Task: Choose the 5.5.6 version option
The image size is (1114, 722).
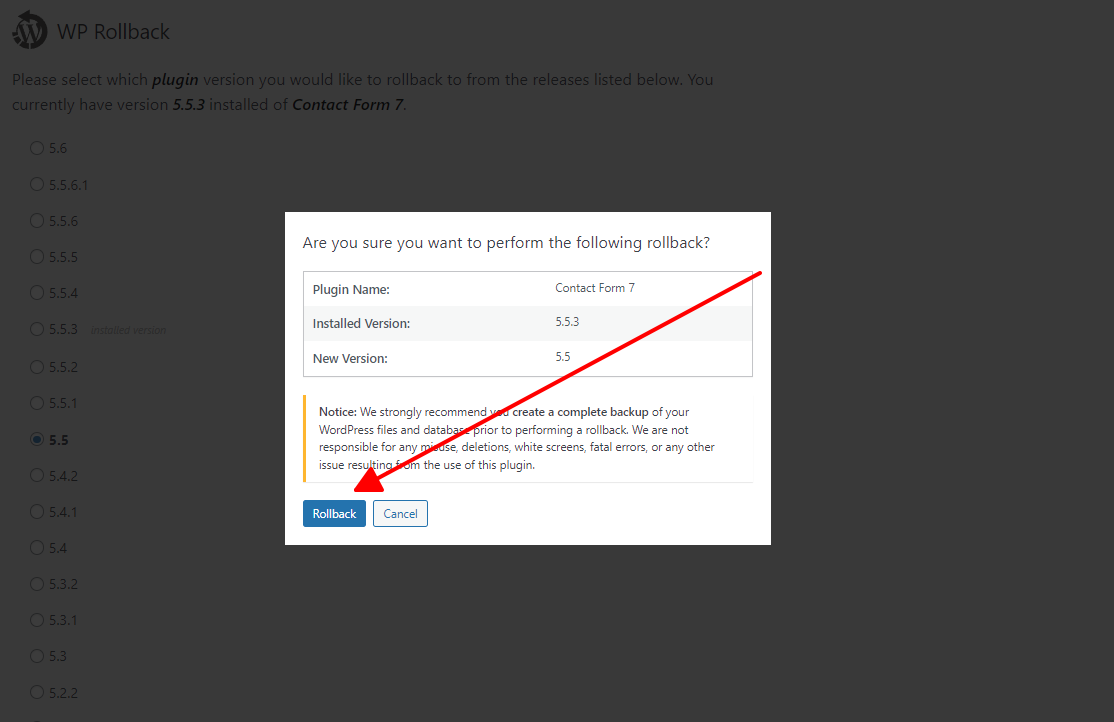Action: 37,220
